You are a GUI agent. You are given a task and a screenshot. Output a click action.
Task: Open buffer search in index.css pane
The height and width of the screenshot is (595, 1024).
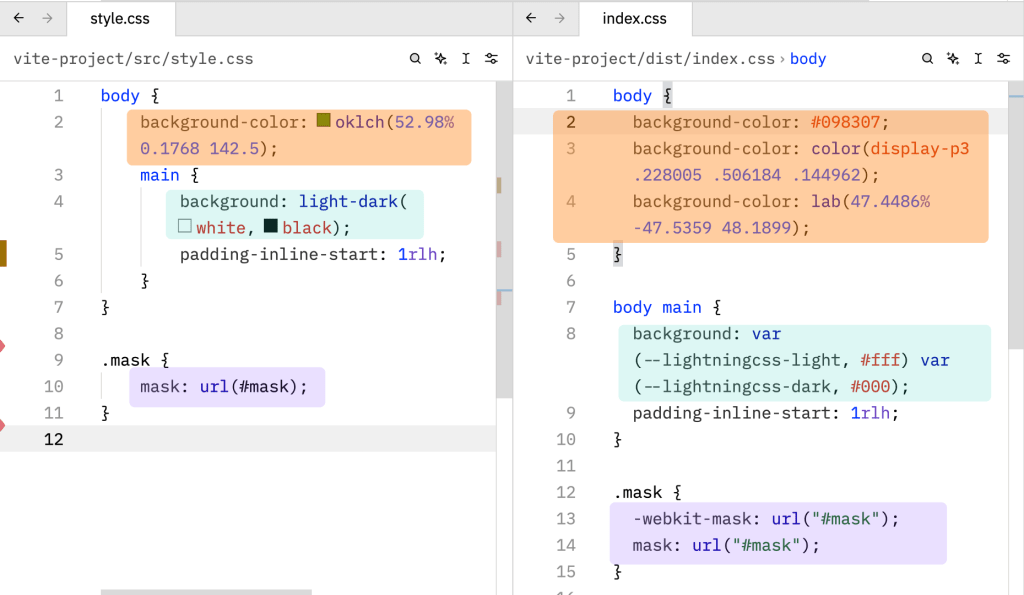[x=927, y=59]
